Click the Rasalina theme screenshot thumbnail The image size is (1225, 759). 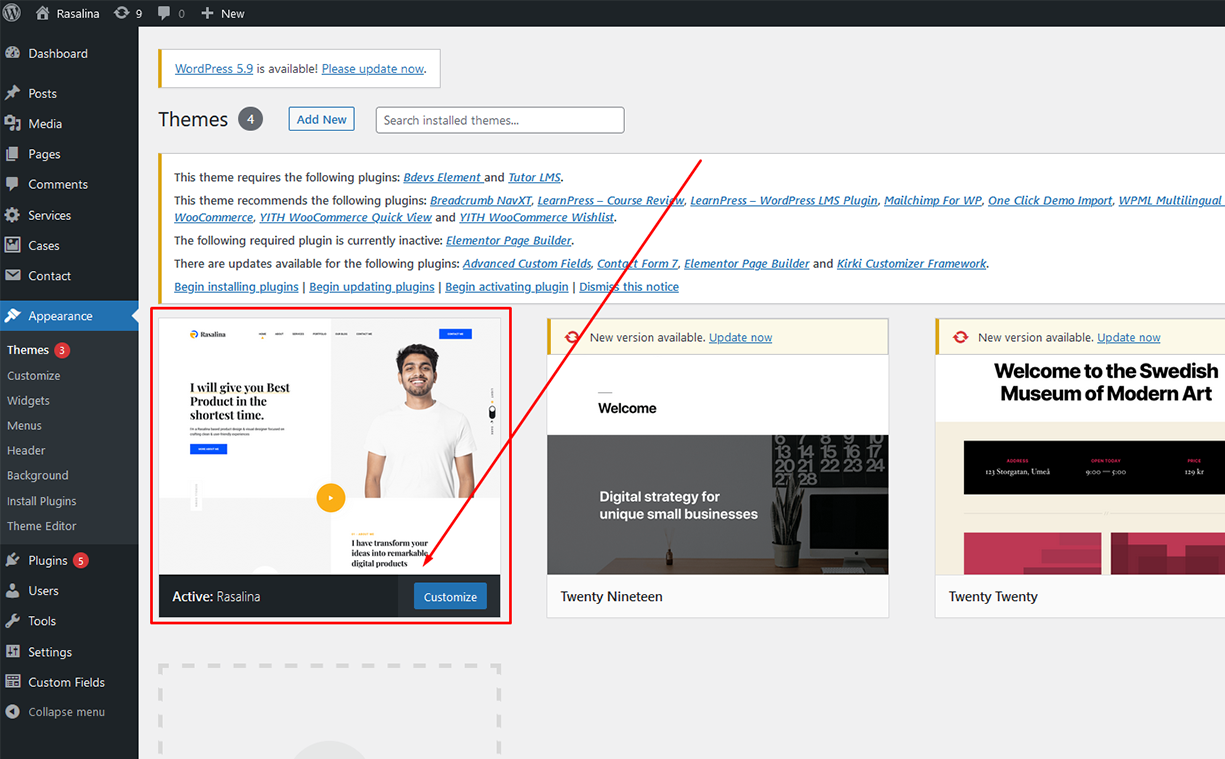(330, 447)
